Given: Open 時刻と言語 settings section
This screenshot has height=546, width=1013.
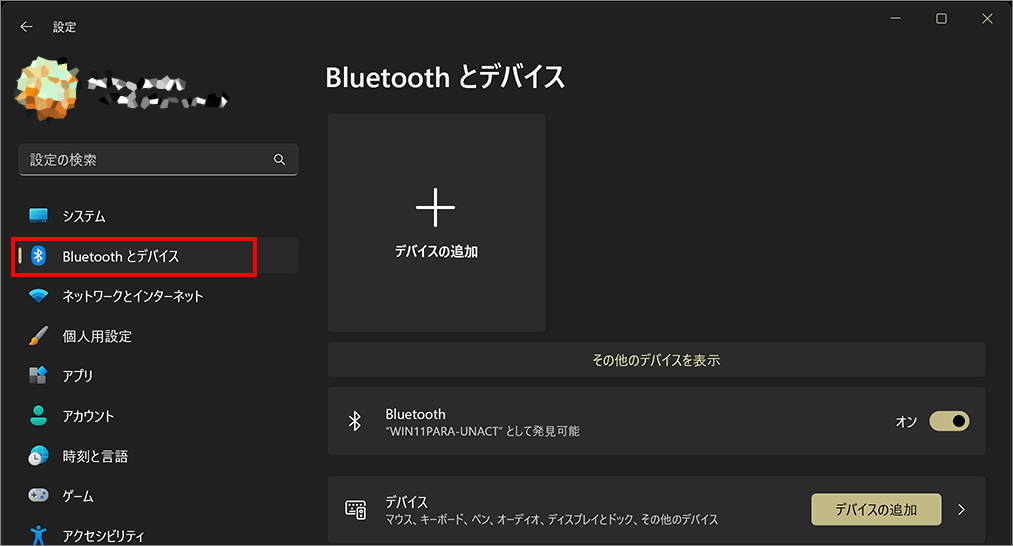Looking at the screenshot, I should [158, 456].
